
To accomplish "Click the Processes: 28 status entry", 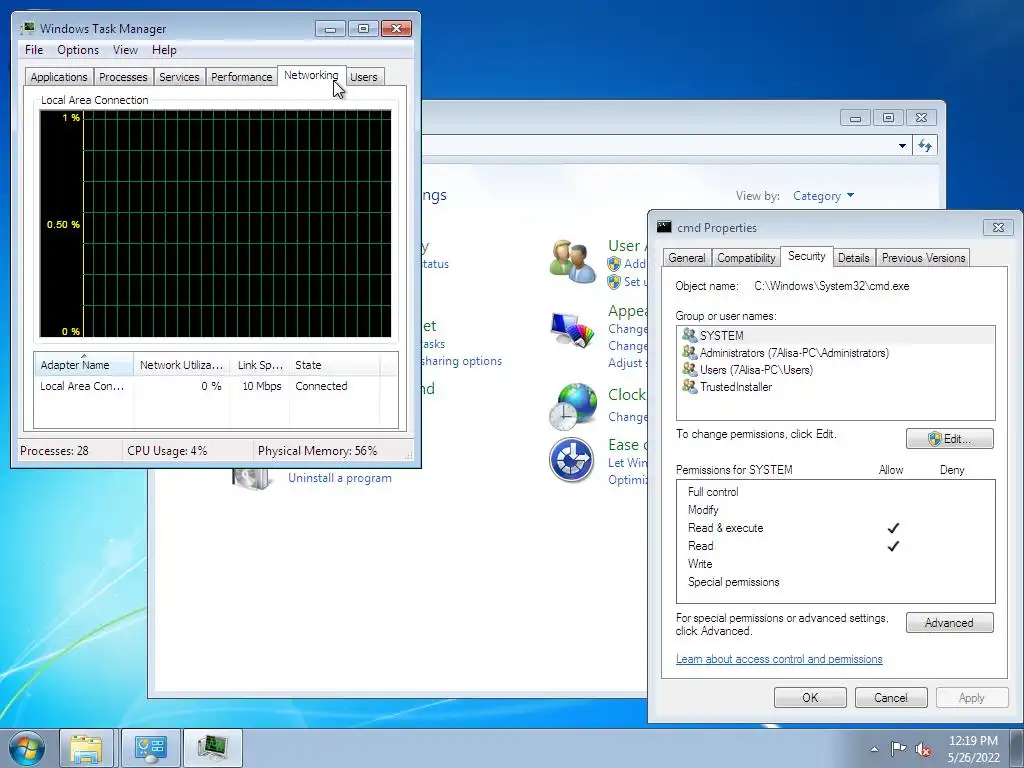I will [x=54, y=451].
